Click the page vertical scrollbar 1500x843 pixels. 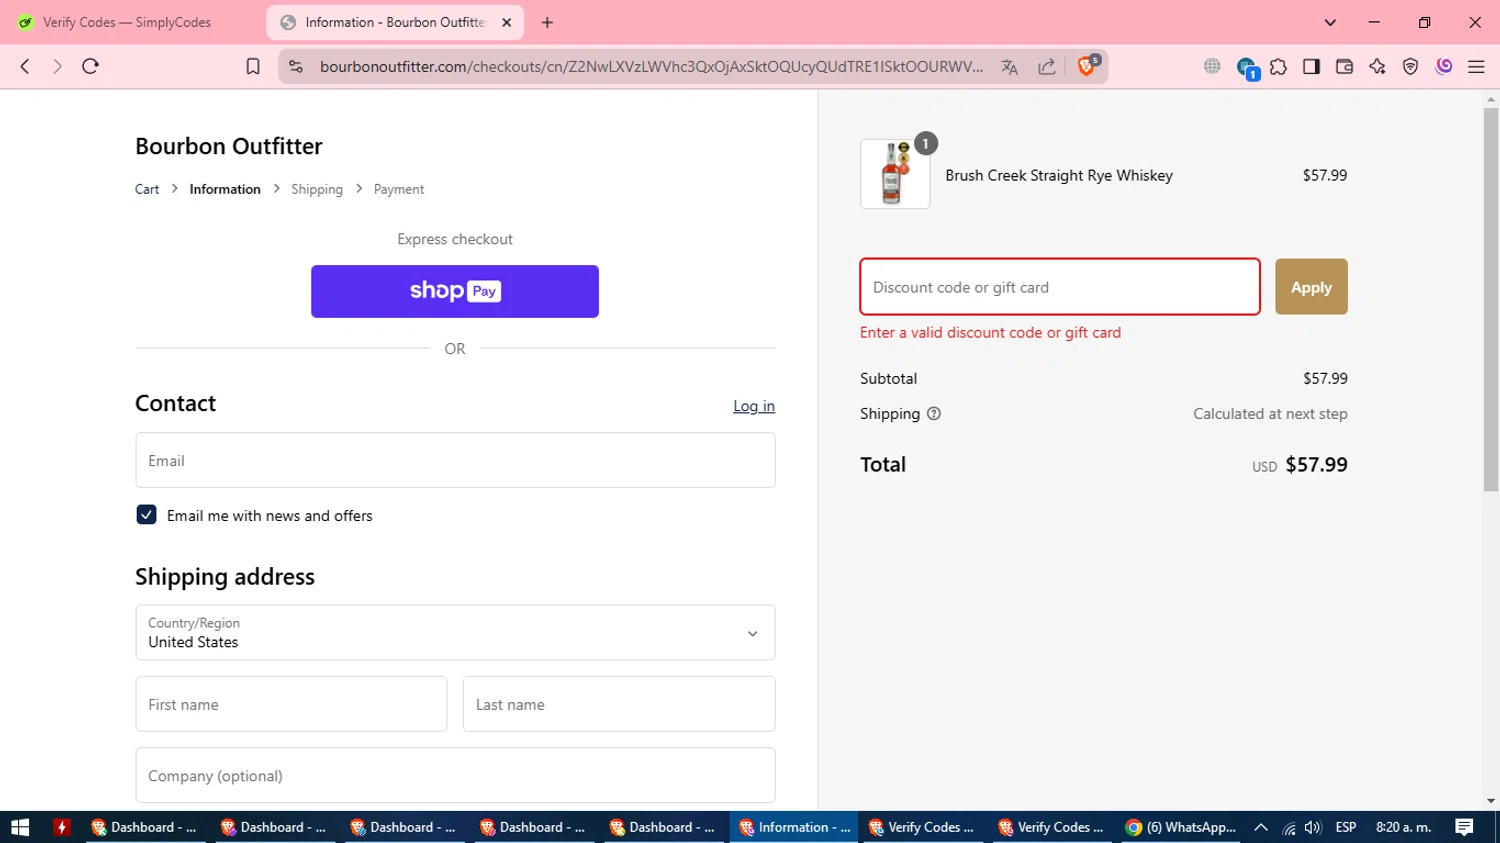coord(1491,300)
